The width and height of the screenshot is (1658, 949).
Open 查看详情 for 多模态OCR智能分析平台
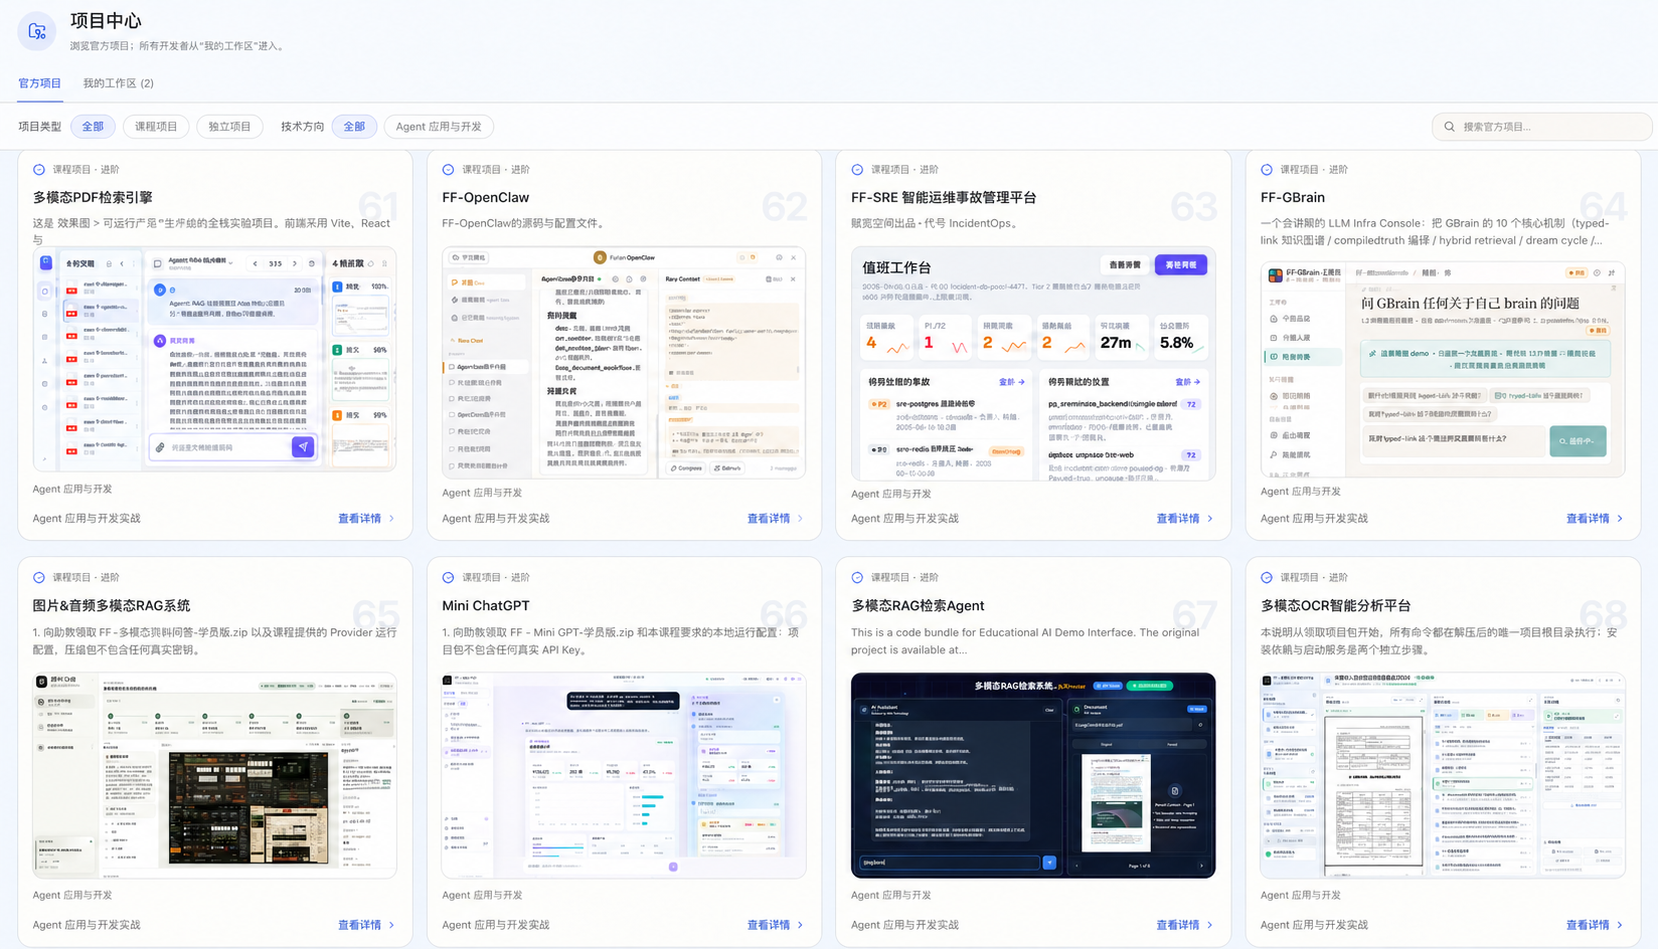1594,925
